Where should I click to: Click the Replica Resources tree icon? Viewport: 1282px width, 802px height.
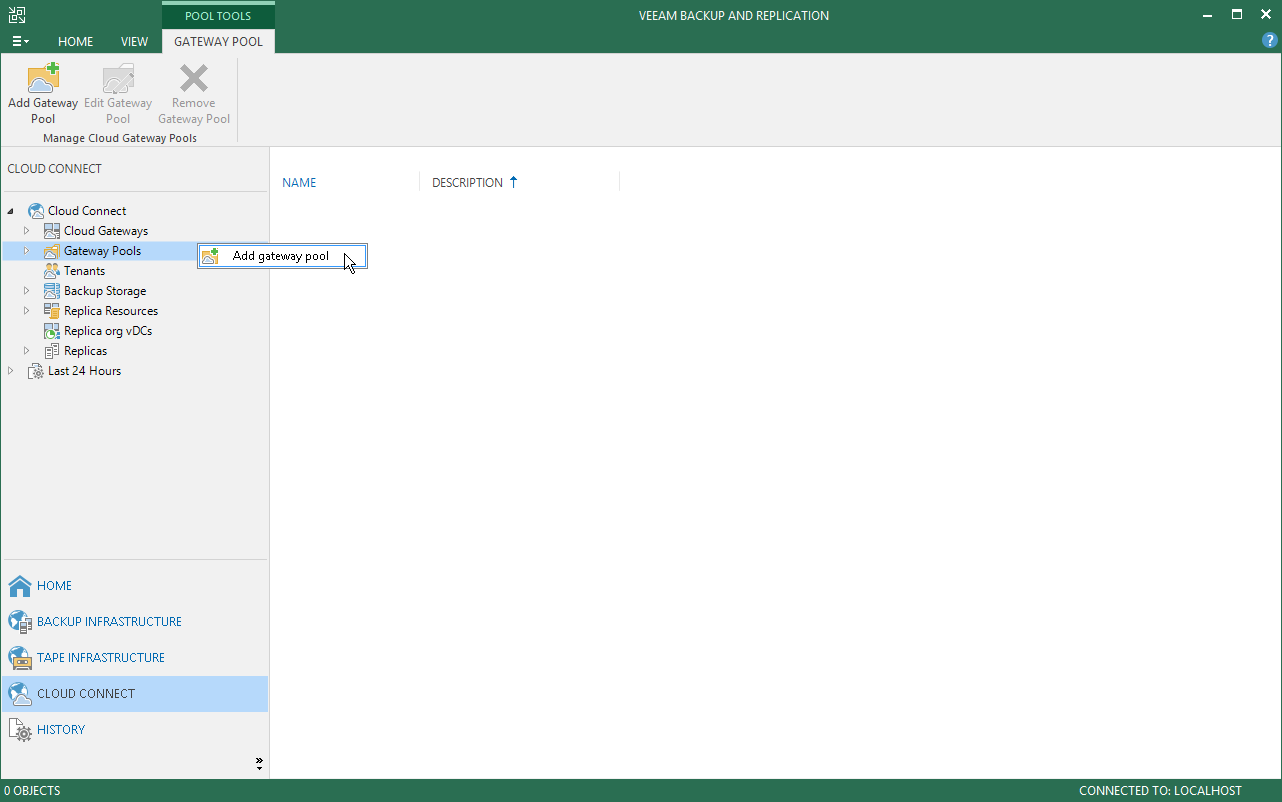click(x=52, y=311)
